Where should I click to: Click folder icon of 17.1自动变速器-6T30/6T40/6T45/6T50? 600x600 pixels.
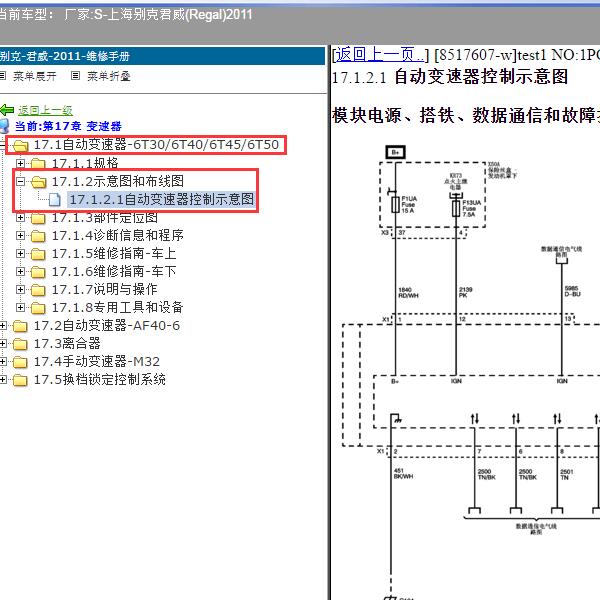tap(21, 145)
